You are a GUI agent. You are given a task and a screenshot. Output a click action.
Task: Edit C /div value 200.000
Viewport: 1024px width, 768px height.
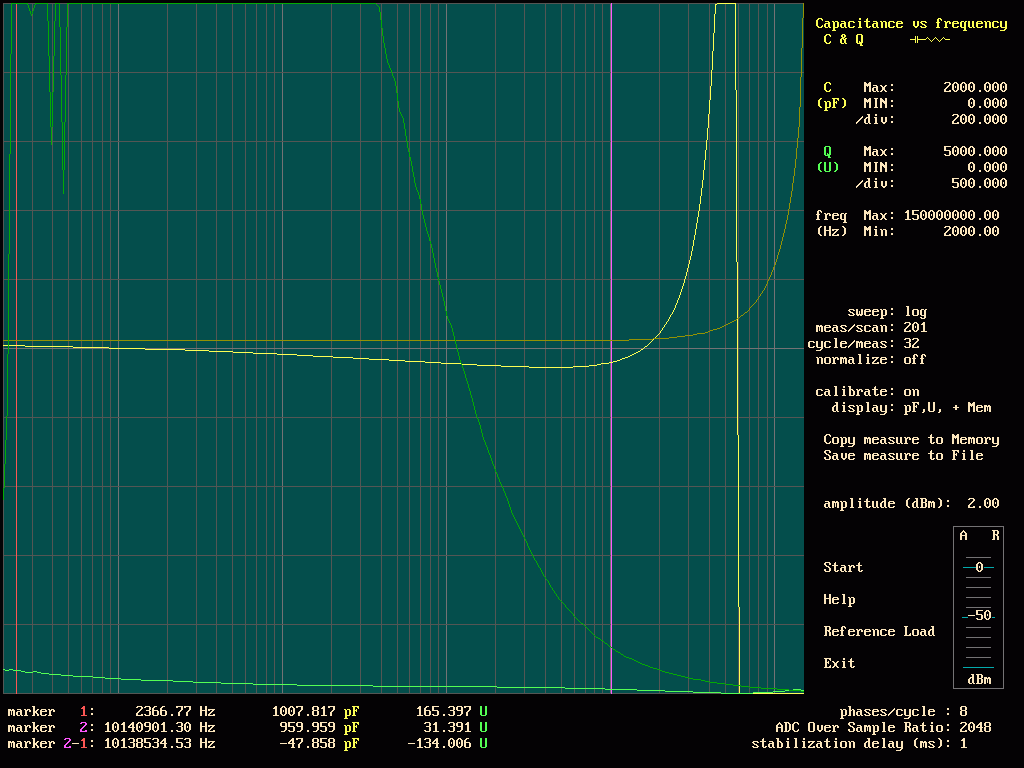click(978, 120)
